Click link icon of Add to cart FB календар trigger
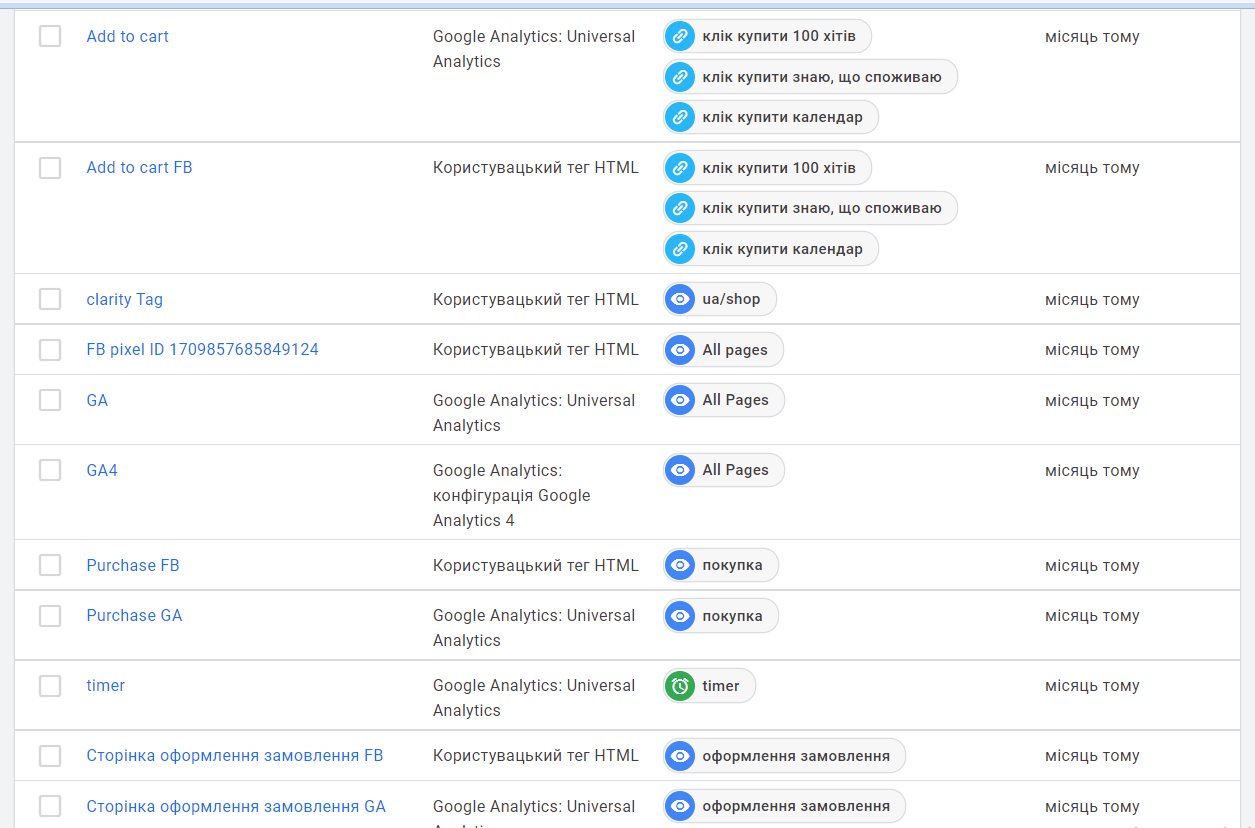Image resolution: width=1255 pixels, height=828 pixels. 680,249
